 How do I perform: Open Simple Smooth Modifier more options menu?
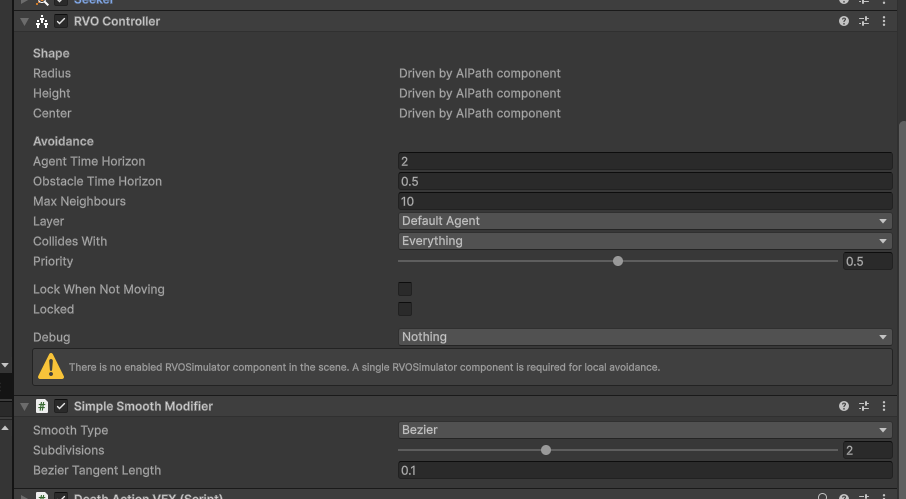tap(884, 406)
